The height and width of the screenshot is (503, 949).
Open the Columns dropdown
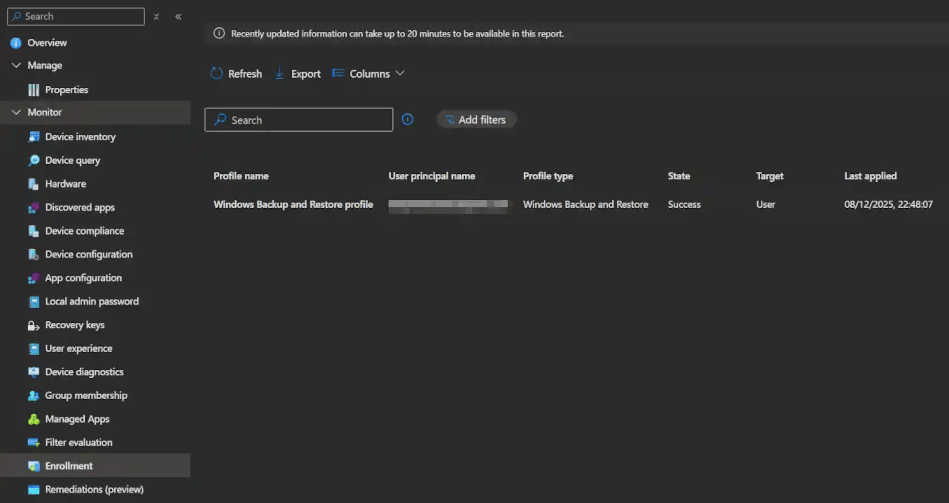[x=368, y=74]
